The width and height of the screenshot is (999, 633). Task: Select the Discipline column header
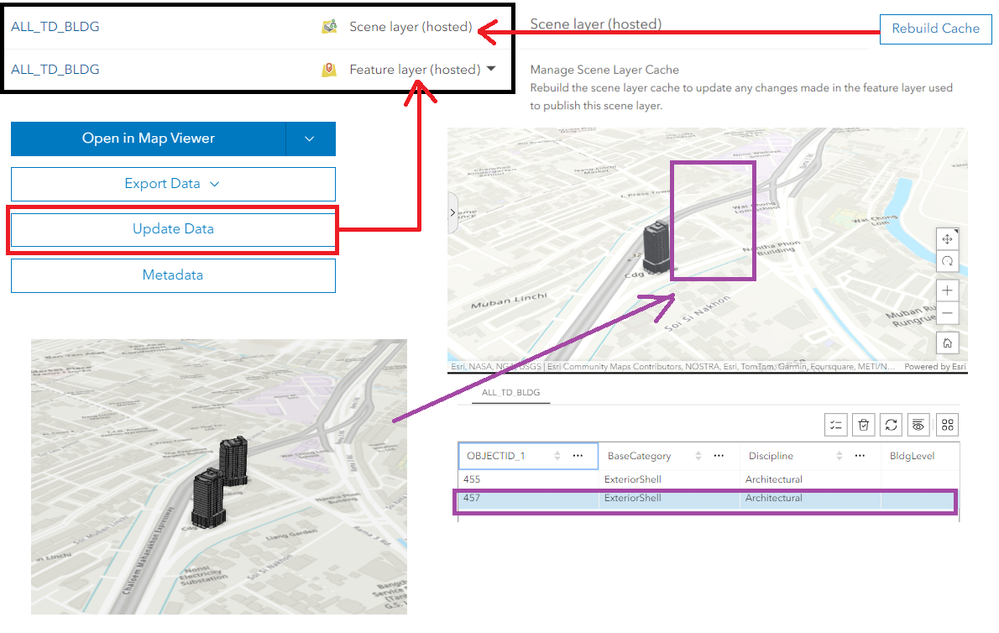(771, 456)
